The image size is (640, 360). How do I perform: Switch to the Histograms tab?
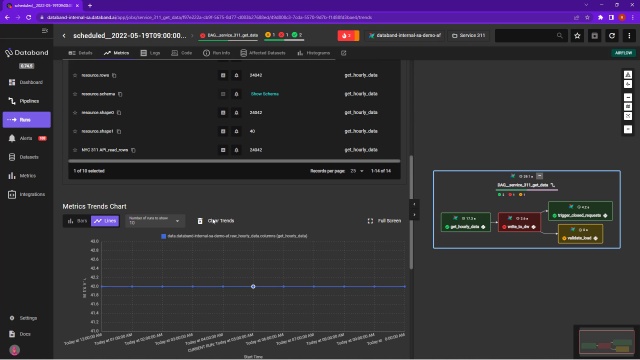[314, 53]
